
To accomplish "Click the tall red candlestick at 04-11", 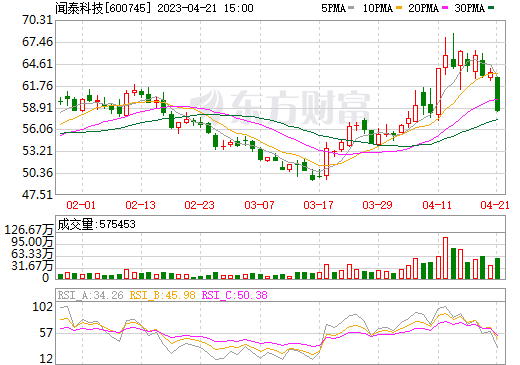I will pos(438,92).
